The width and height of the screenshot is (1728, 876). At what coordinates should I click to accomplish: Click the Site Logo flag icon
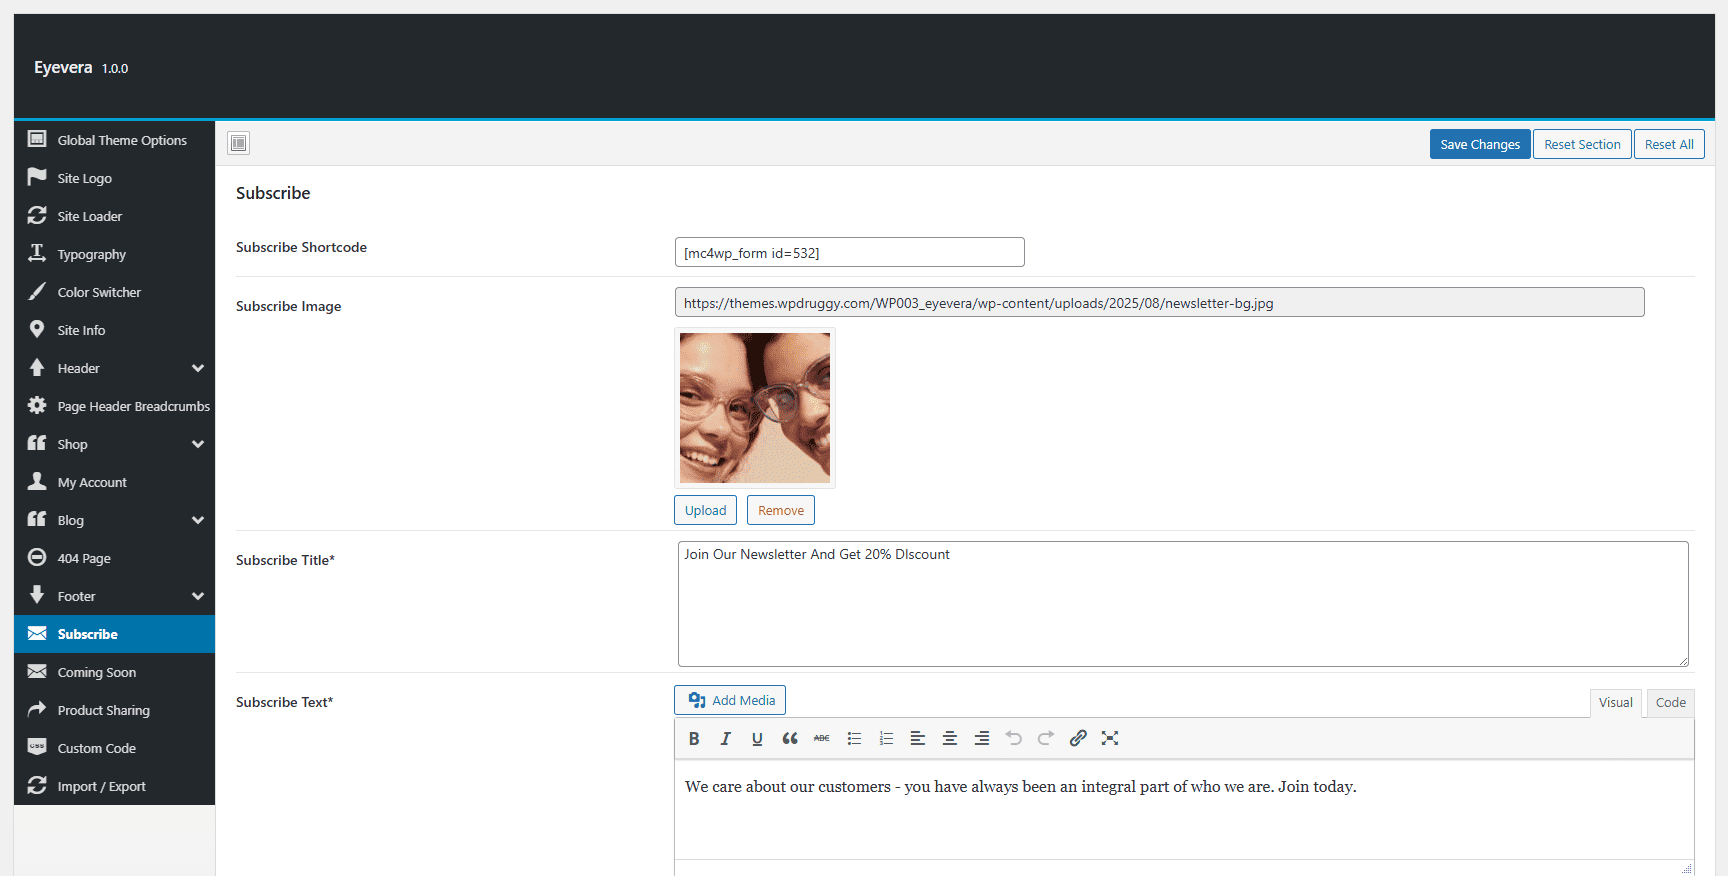click(37, 177)
